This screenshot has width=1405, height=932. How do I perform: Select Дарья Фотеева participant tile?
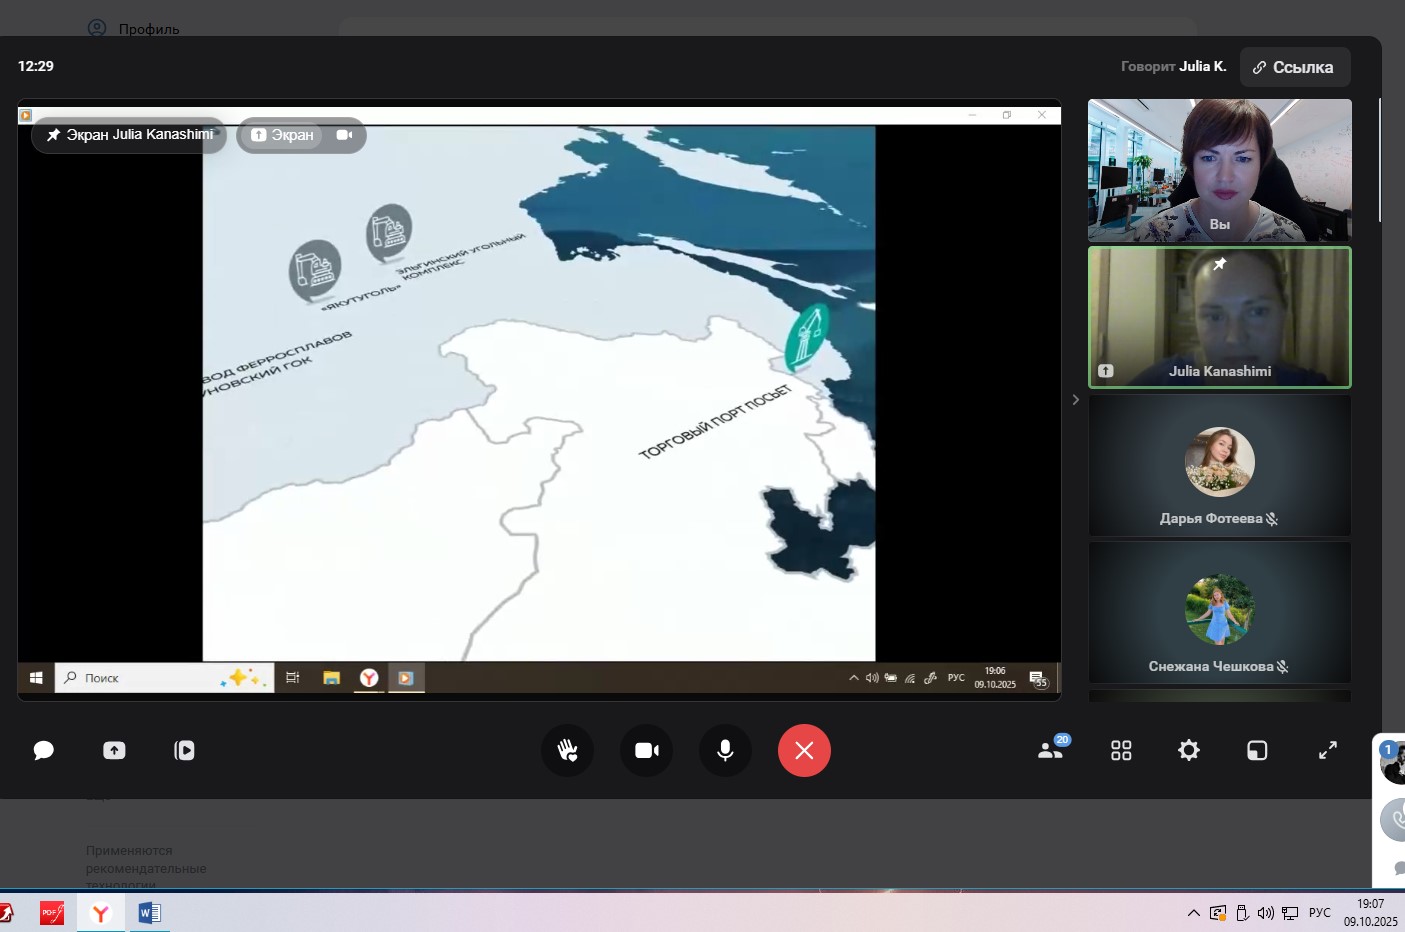(x=1219, y=466)
